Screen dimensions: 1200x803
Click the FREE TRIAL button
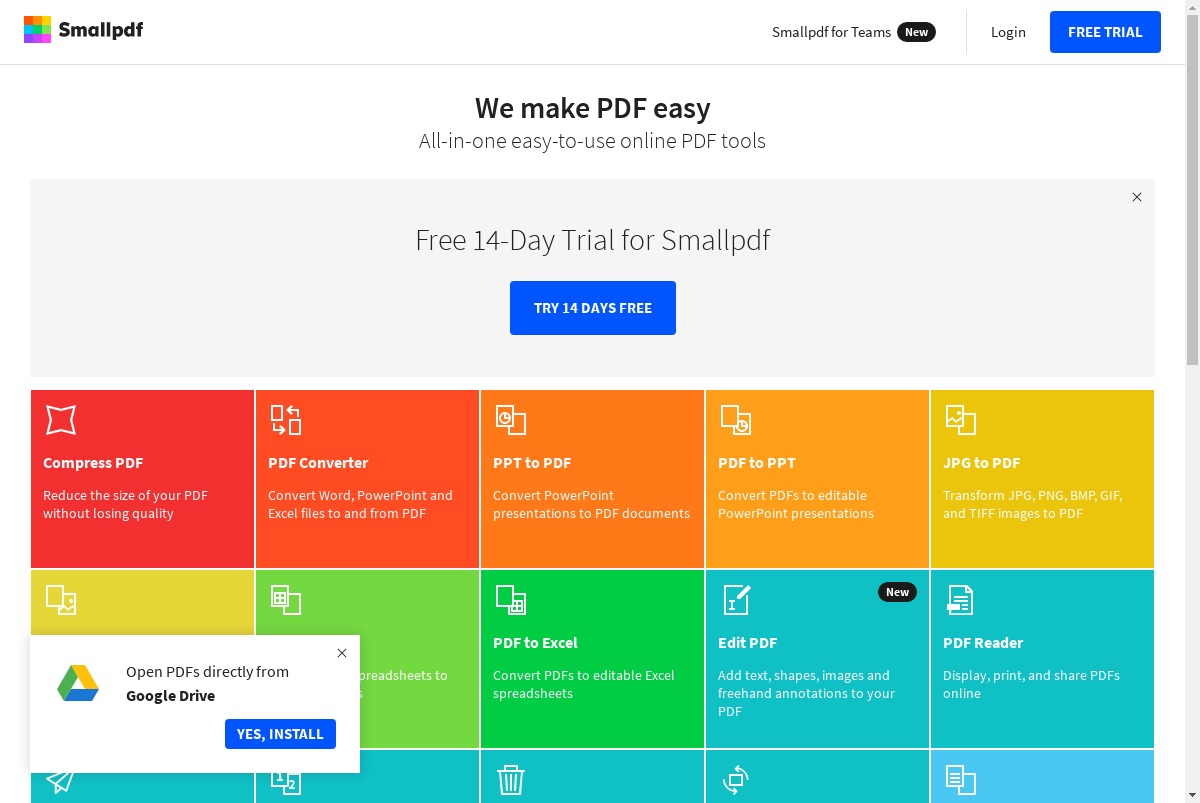pos(1105,32)
